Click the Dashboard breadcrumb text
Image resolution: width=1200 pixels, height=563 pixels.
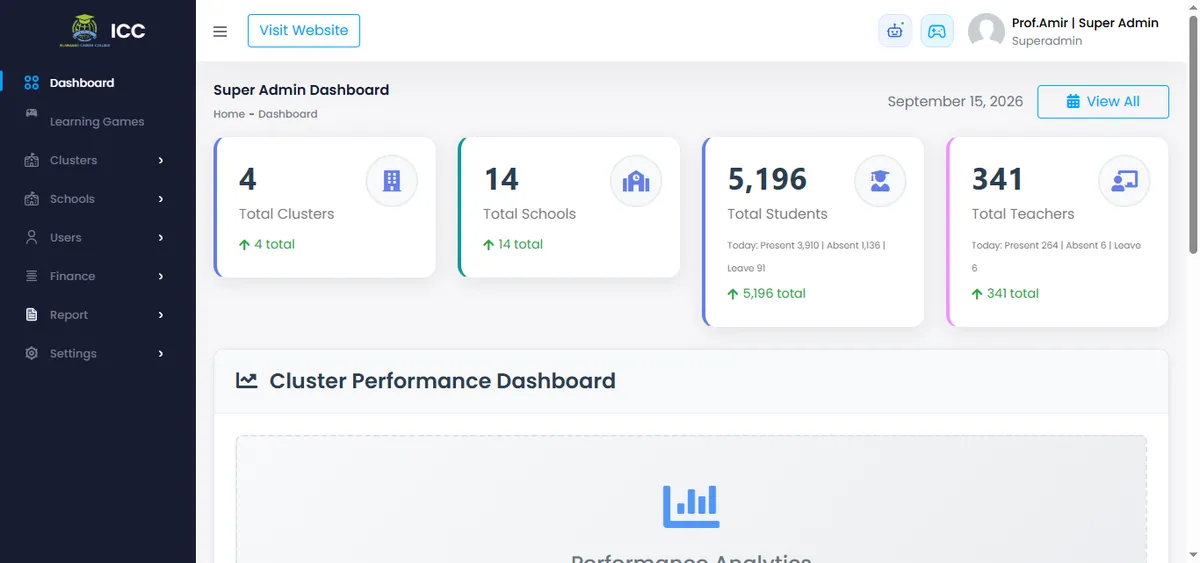click(x=288, y=114)
